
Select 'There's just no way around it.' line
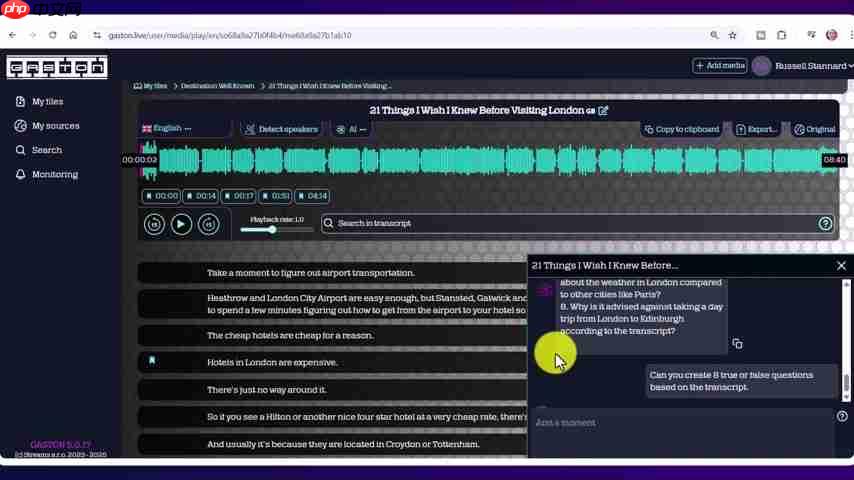pos(332,390)
